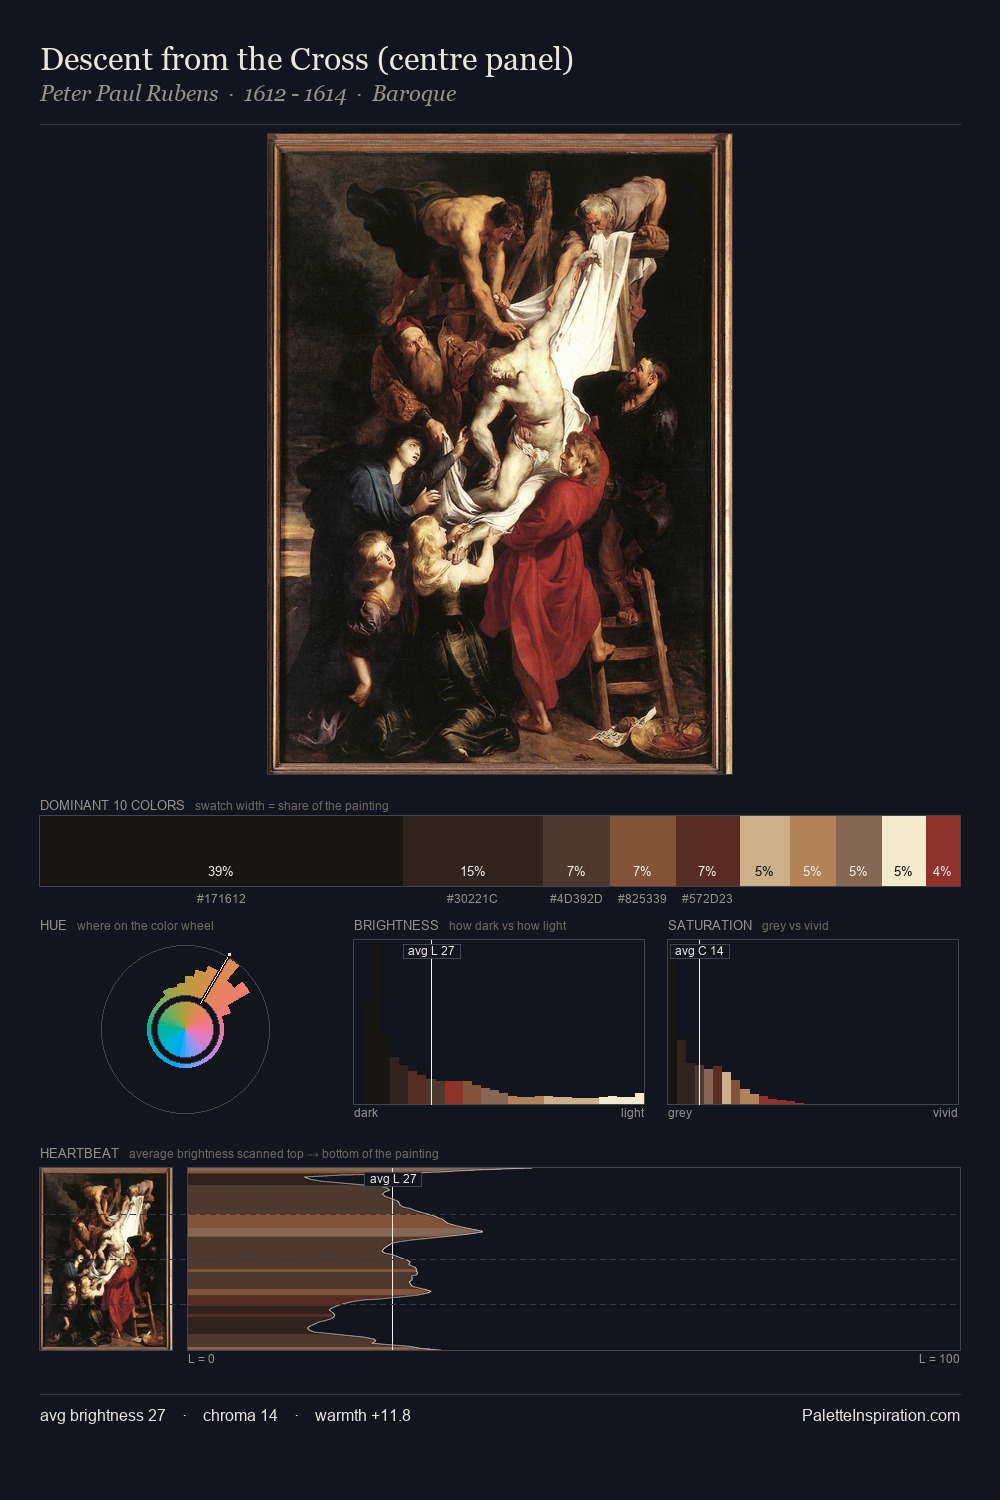Click the 39% near-black swatch
The height and width of the screenshot is (1500, 1000).
point(221,851)
